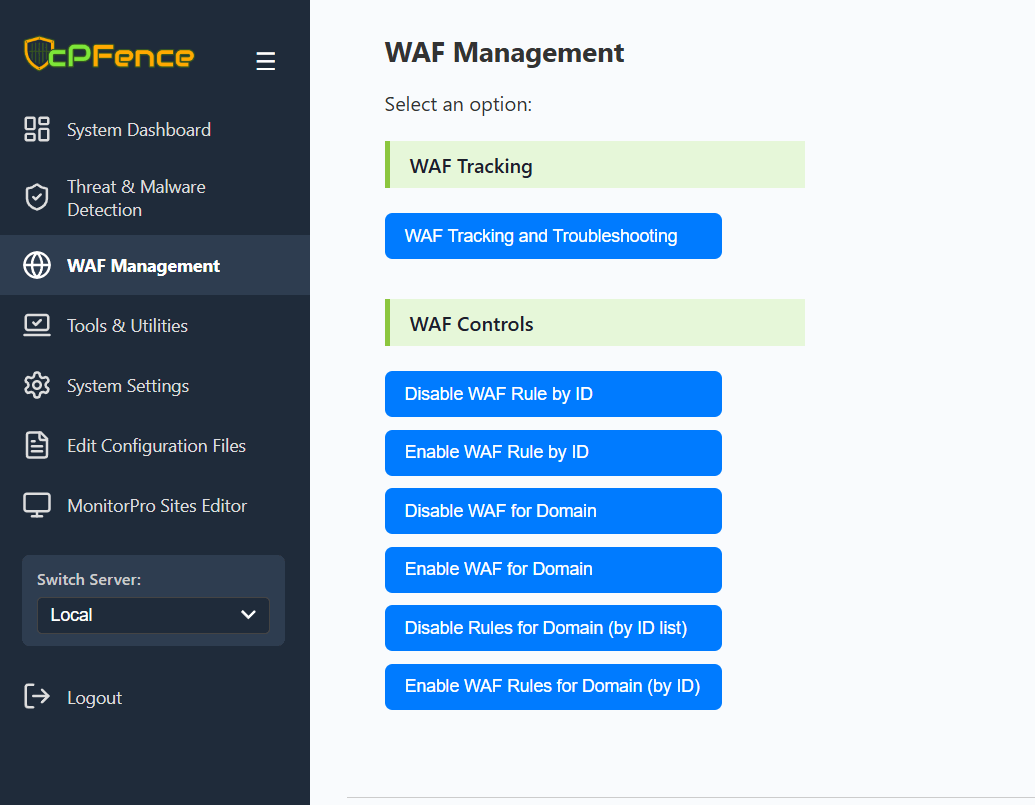Open WAF Tracking and Troubleshooting
The width and height of the screenshot is (1035, 805).
click(553, 236)
